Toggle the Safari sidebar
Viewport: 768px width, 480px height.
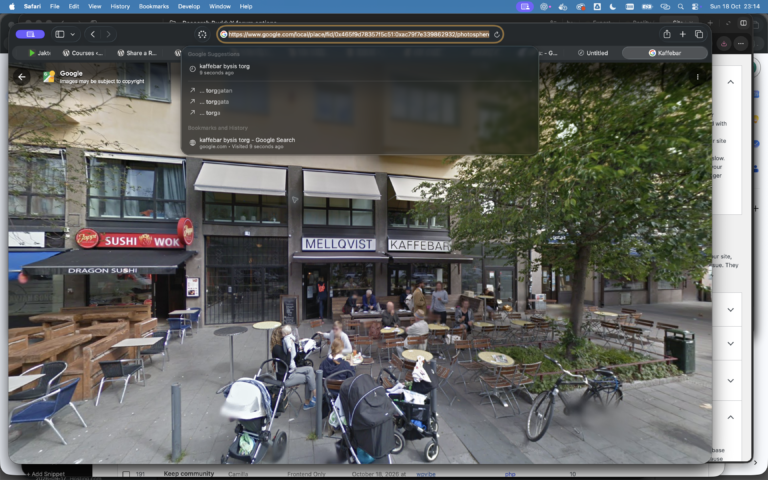[60, 34]
